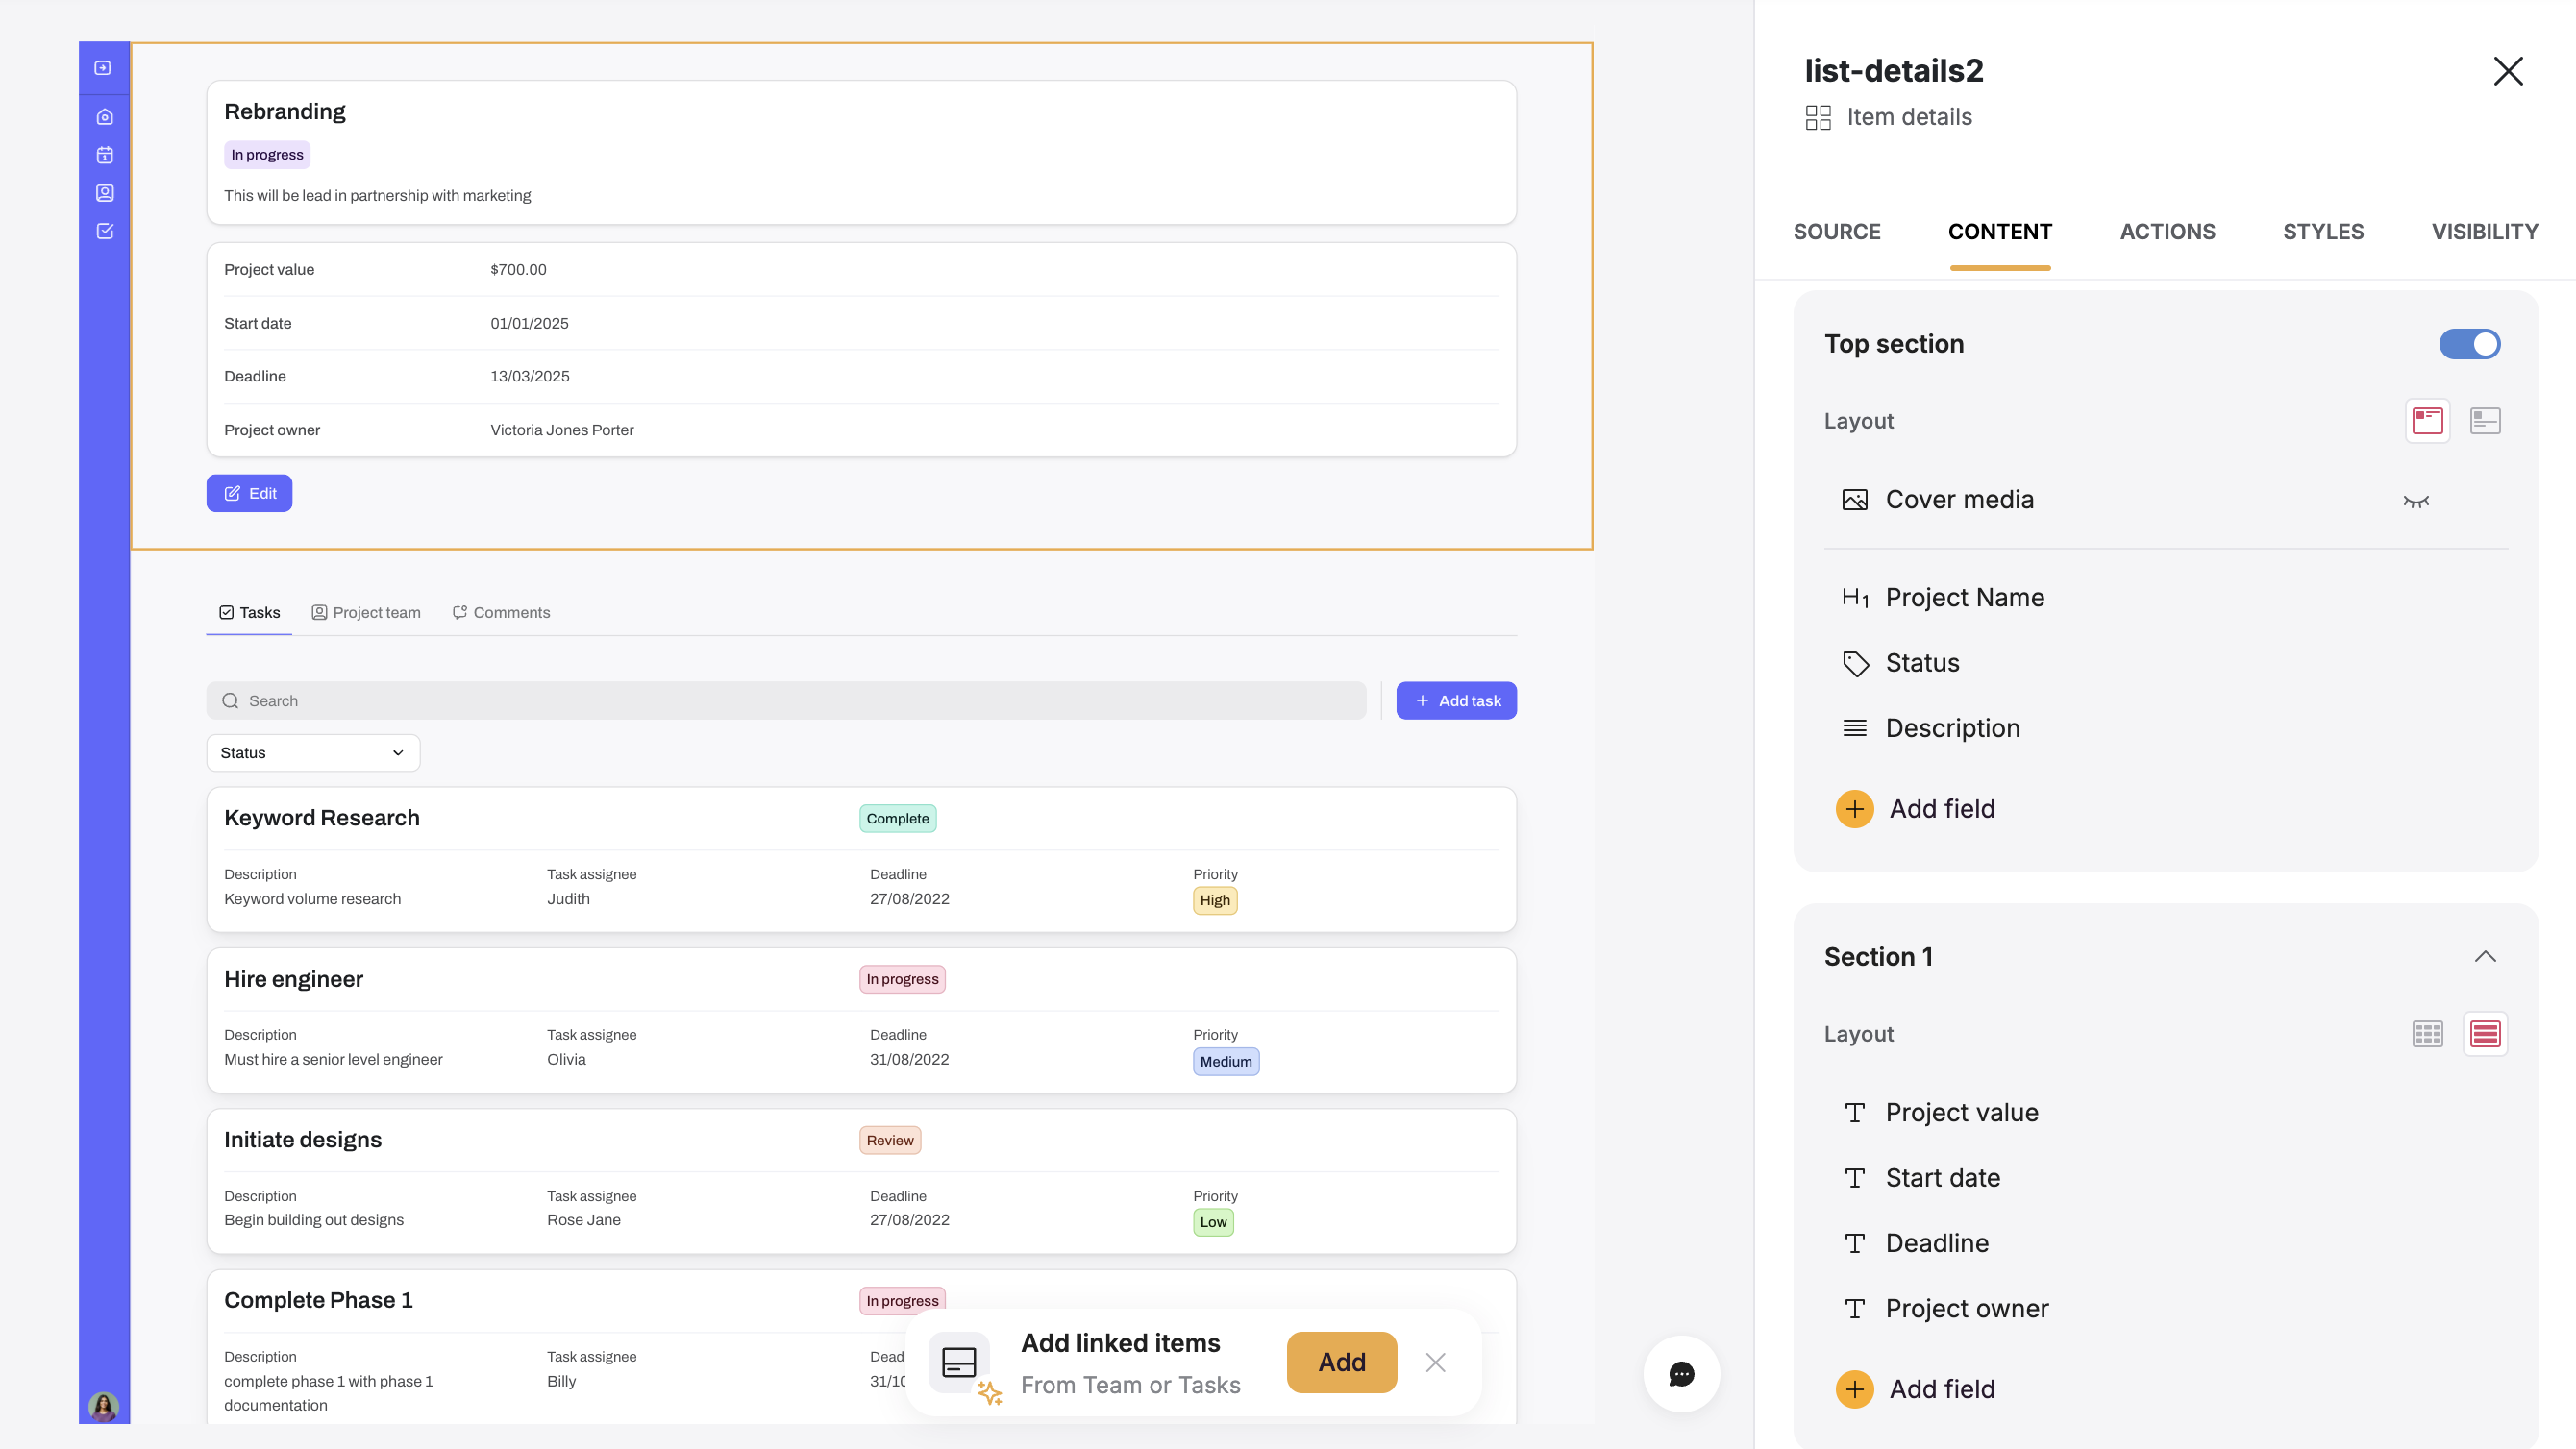The height and width of the screenshot is (1449, 2576).
Task: Click the Add task button
Action: point(1456,701)
